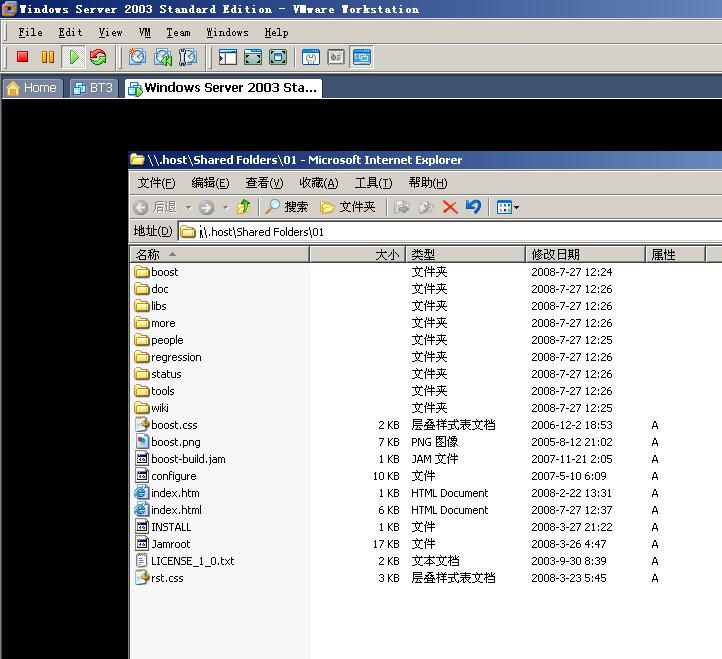Open Explorer 编辑(E) menu
The height and width of the screenshot is (659, 722).
pyautogui.click(x=210, y=183)
